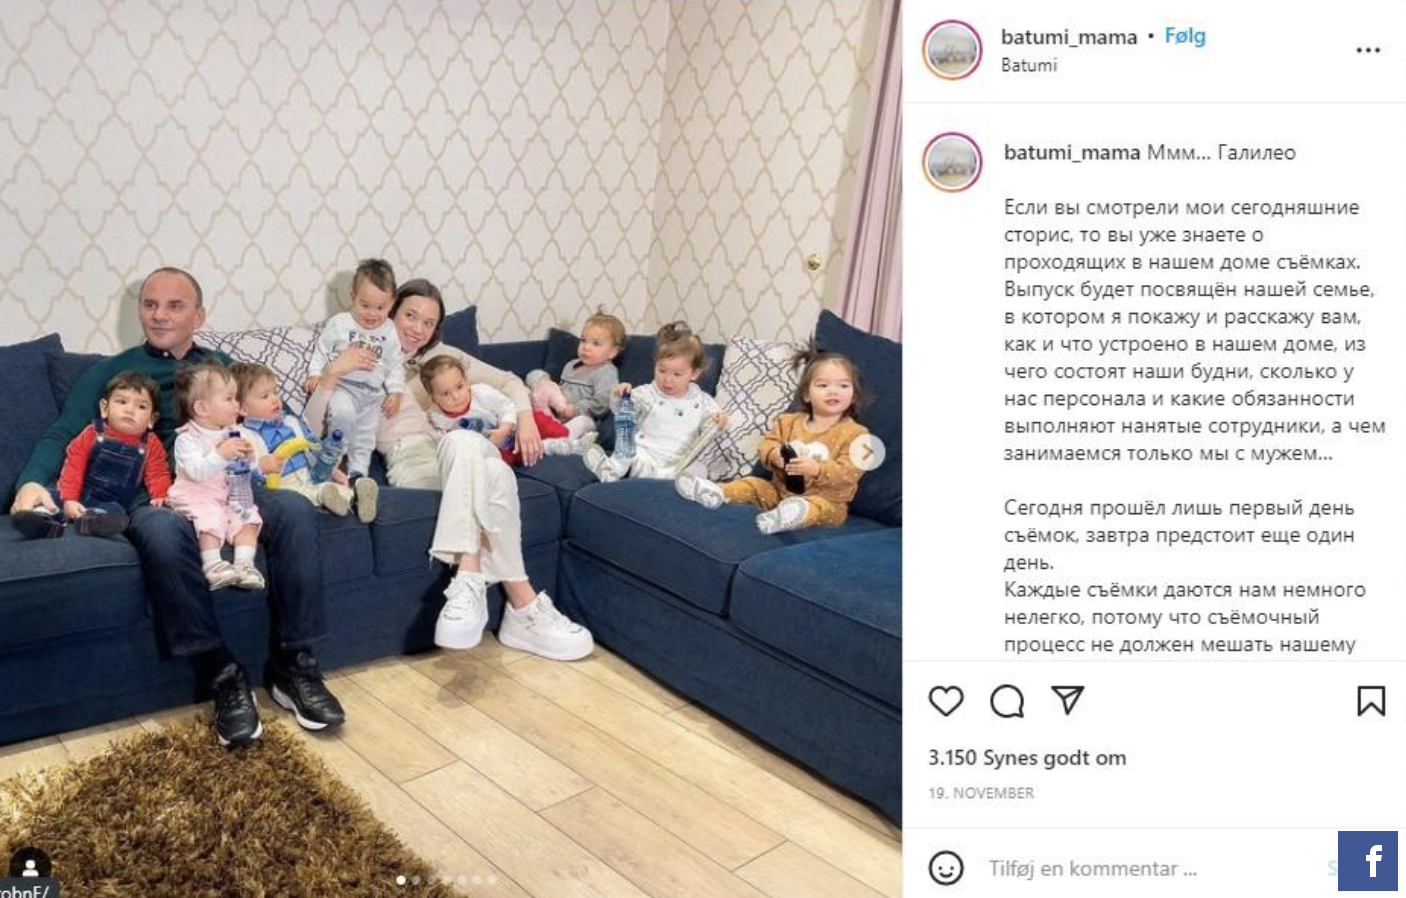
Task: Click batumi_mama avatar in the header
Action: tap(952, 50)
